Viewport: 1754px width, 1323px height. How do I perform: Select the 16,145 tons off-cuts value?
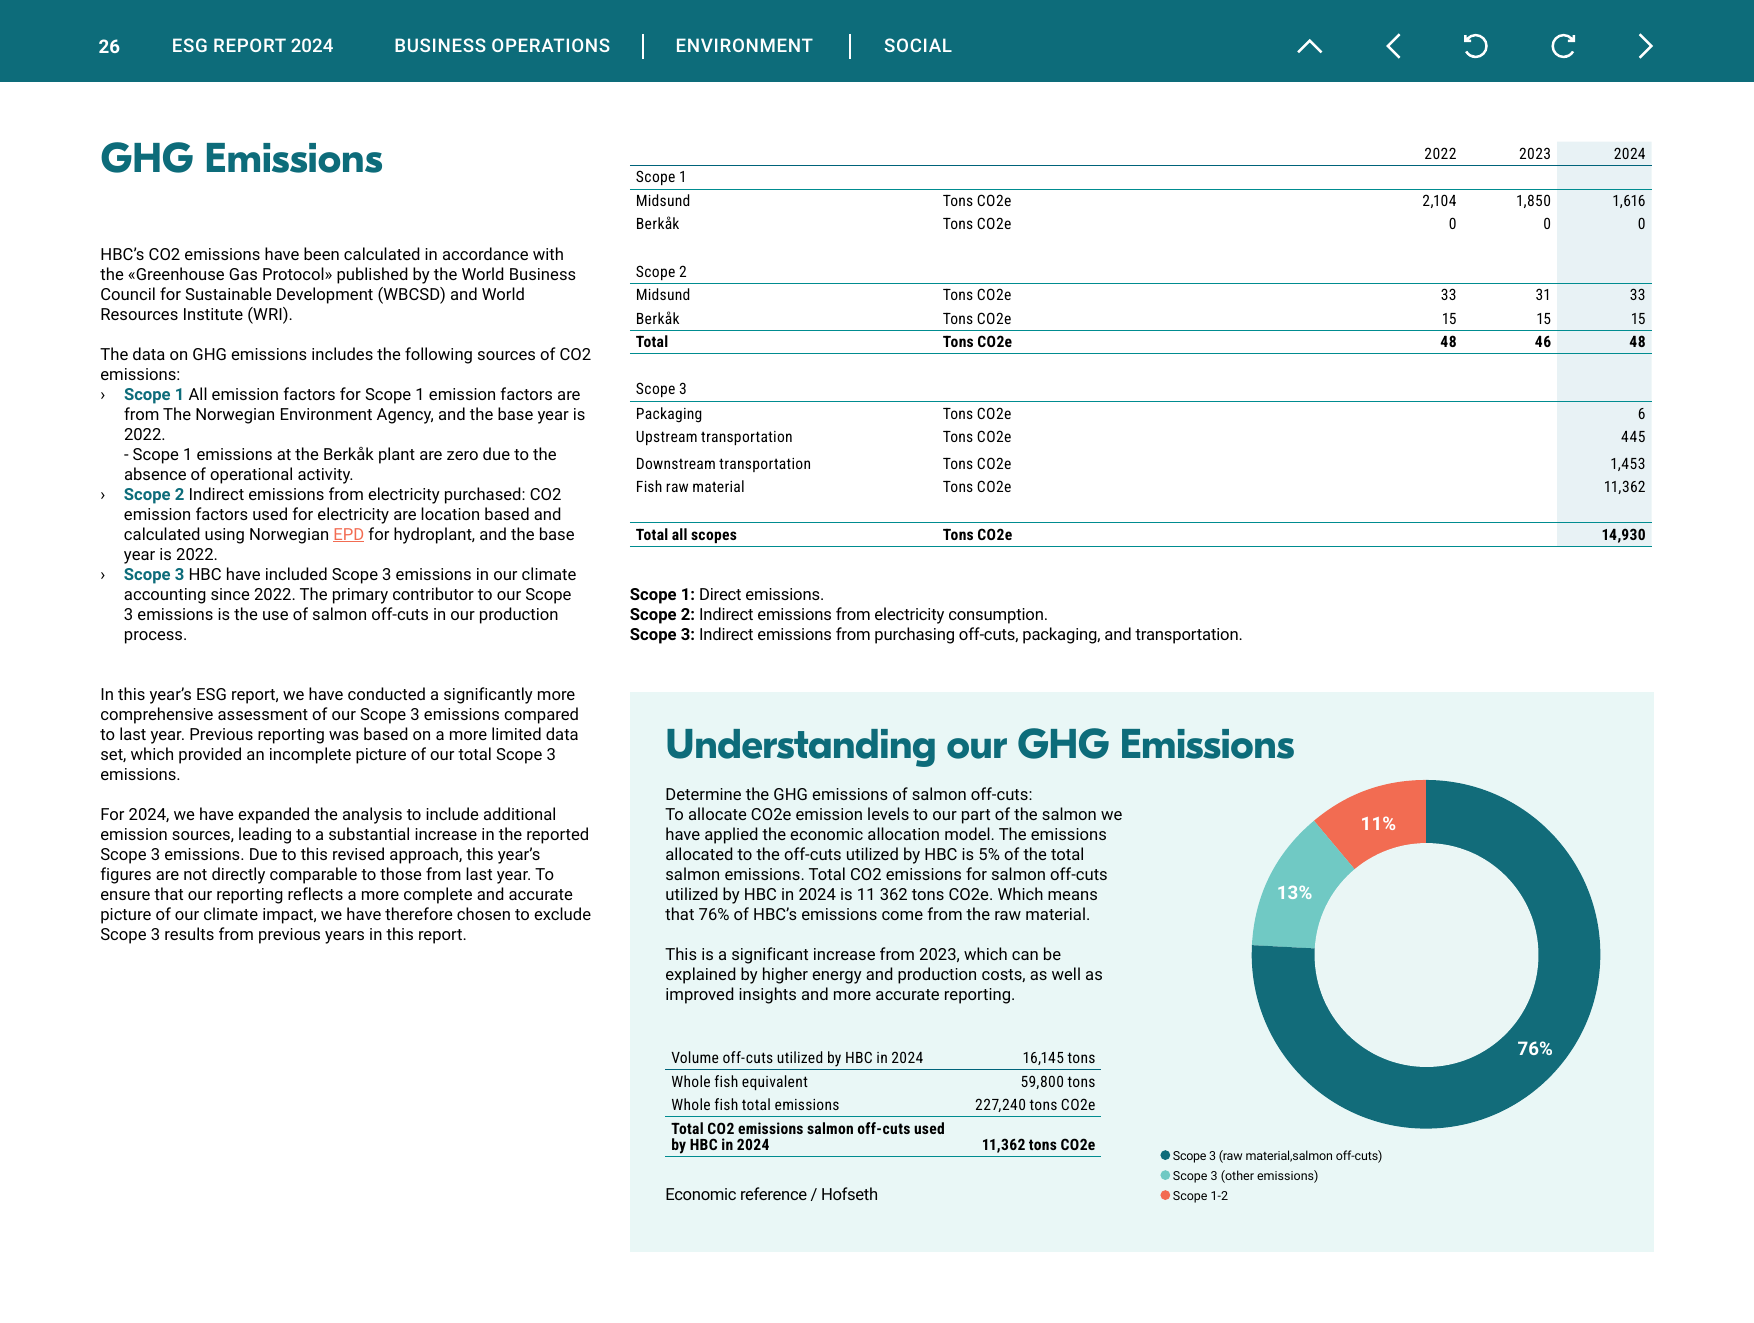[1058, 1058]
